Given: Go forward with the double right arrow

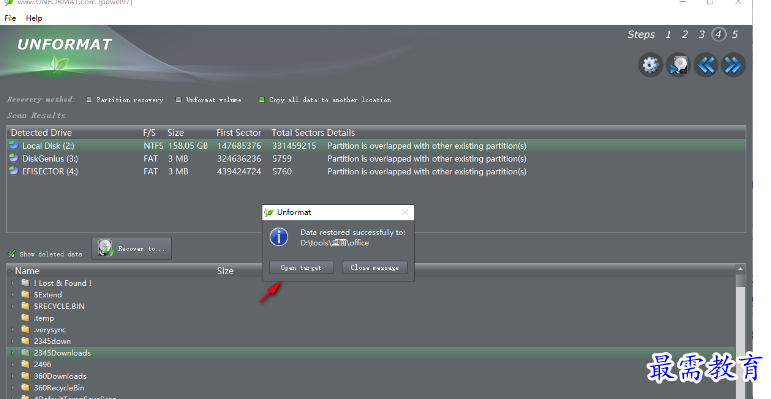Looking at the screenshot, I should [733, 65].
